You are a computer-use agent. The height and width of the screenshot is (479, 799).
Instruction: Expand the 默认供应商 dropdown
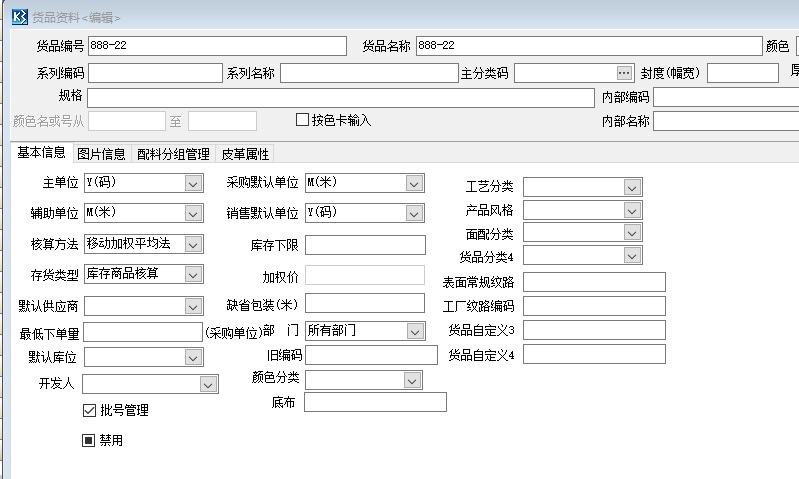[x=193, y=306]
